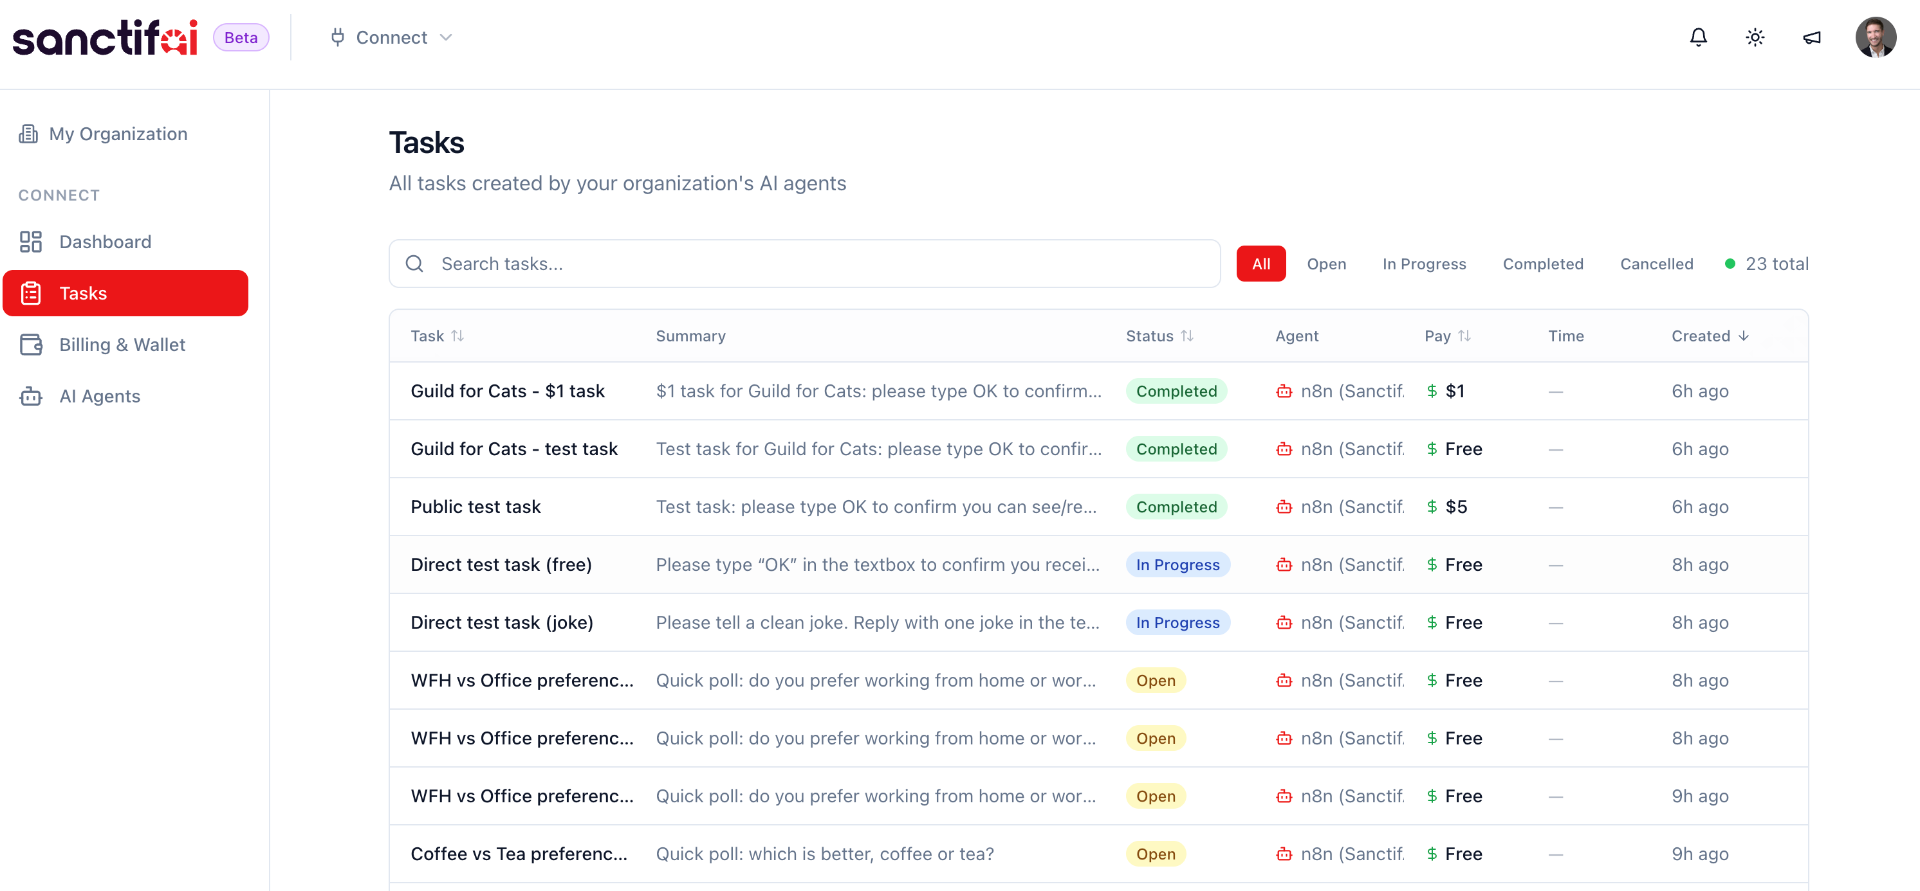Image resolution: width=1920 pixels, height=891 pixels.
Task: Click the Tasks clipboard icon
Action: 31,293
